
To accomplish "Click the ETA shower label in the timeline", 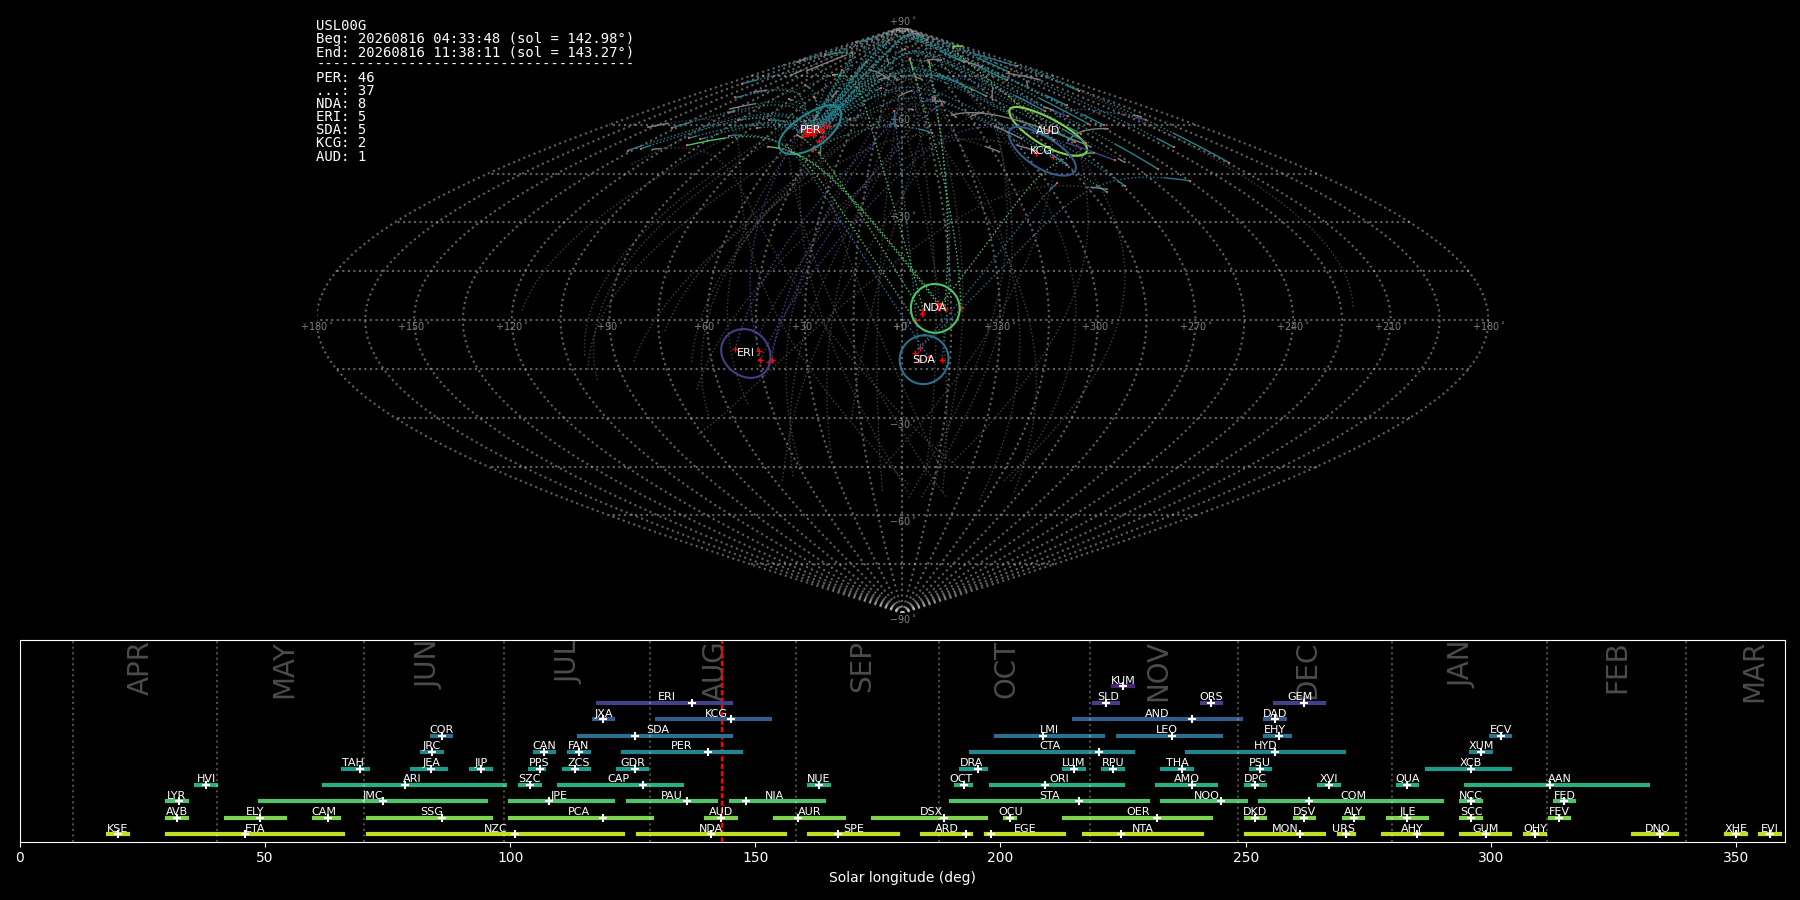I will [x=255, y=829].
